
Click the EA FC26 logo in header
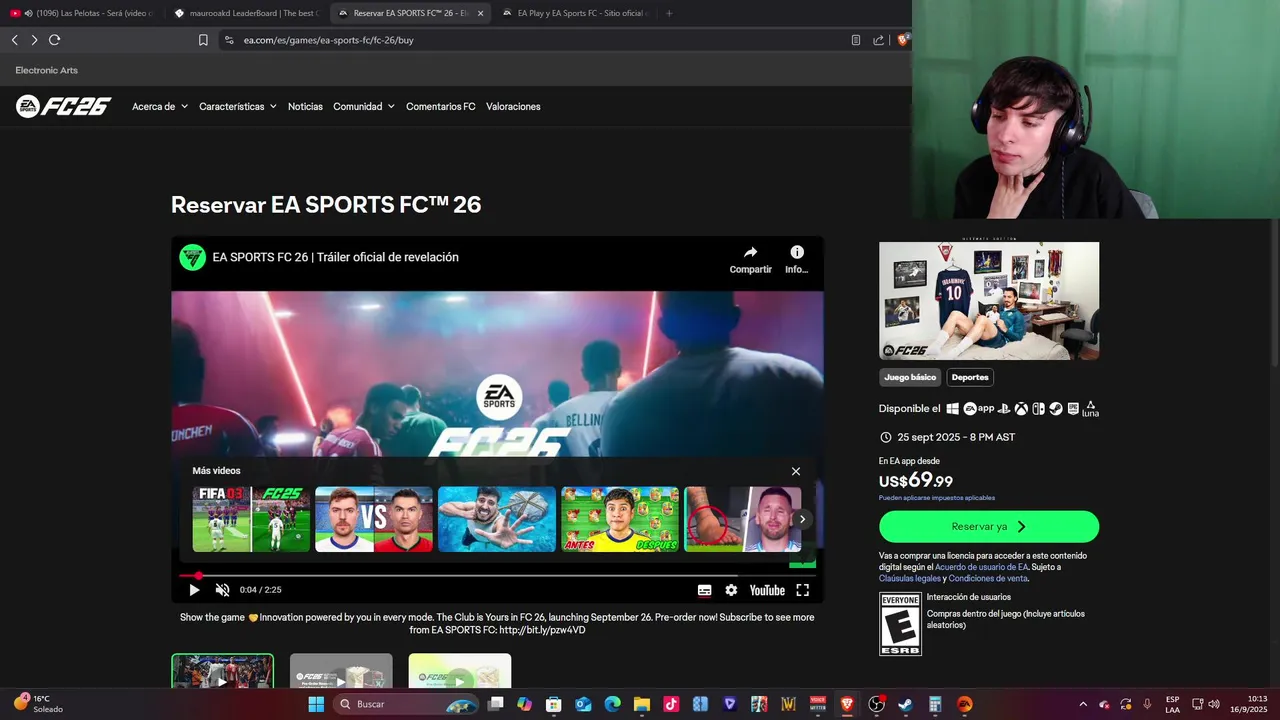click(63, 106)
